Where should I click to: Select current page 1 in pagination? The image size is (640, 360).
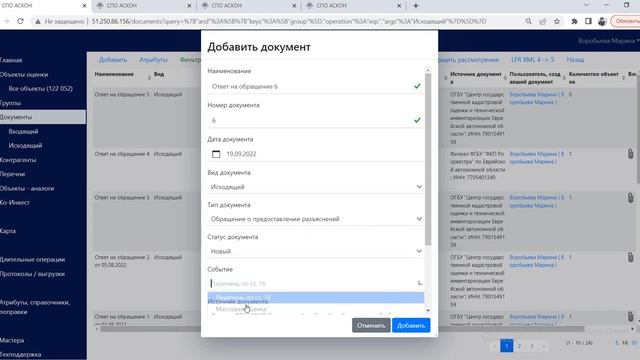pyautogui.click(x=507, y=346)
